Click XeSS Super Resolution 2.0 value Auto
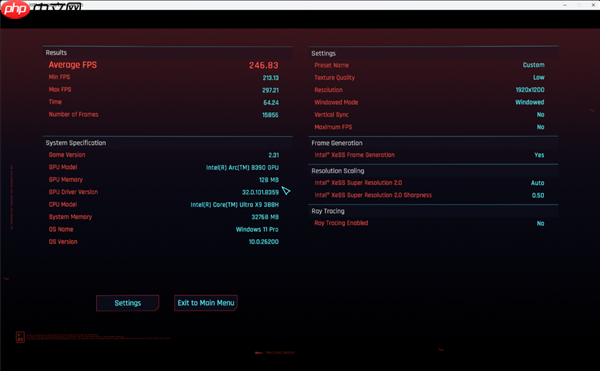This screenshot has width=600, height=371. (537, 183)
